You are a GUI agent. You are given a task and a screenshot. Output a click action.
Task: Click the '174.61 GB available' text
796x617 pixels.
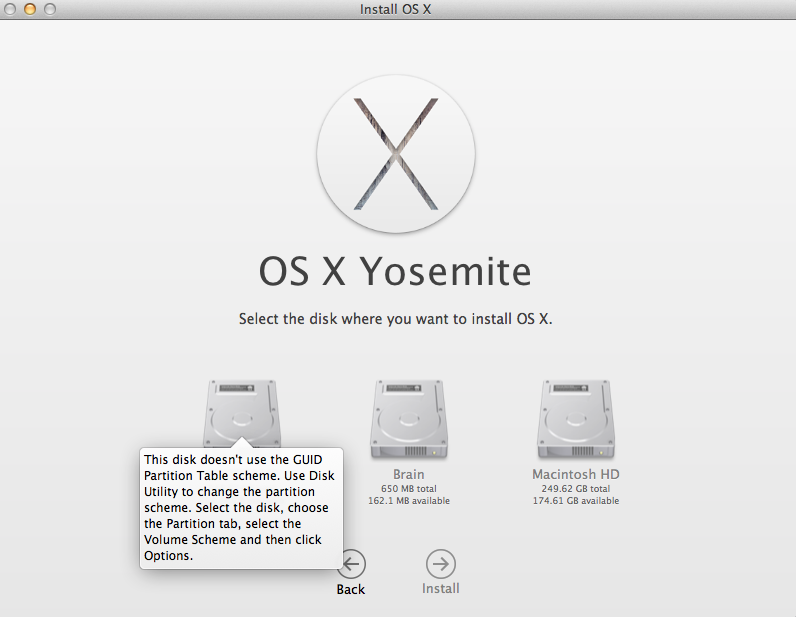[x=576, y=501]
